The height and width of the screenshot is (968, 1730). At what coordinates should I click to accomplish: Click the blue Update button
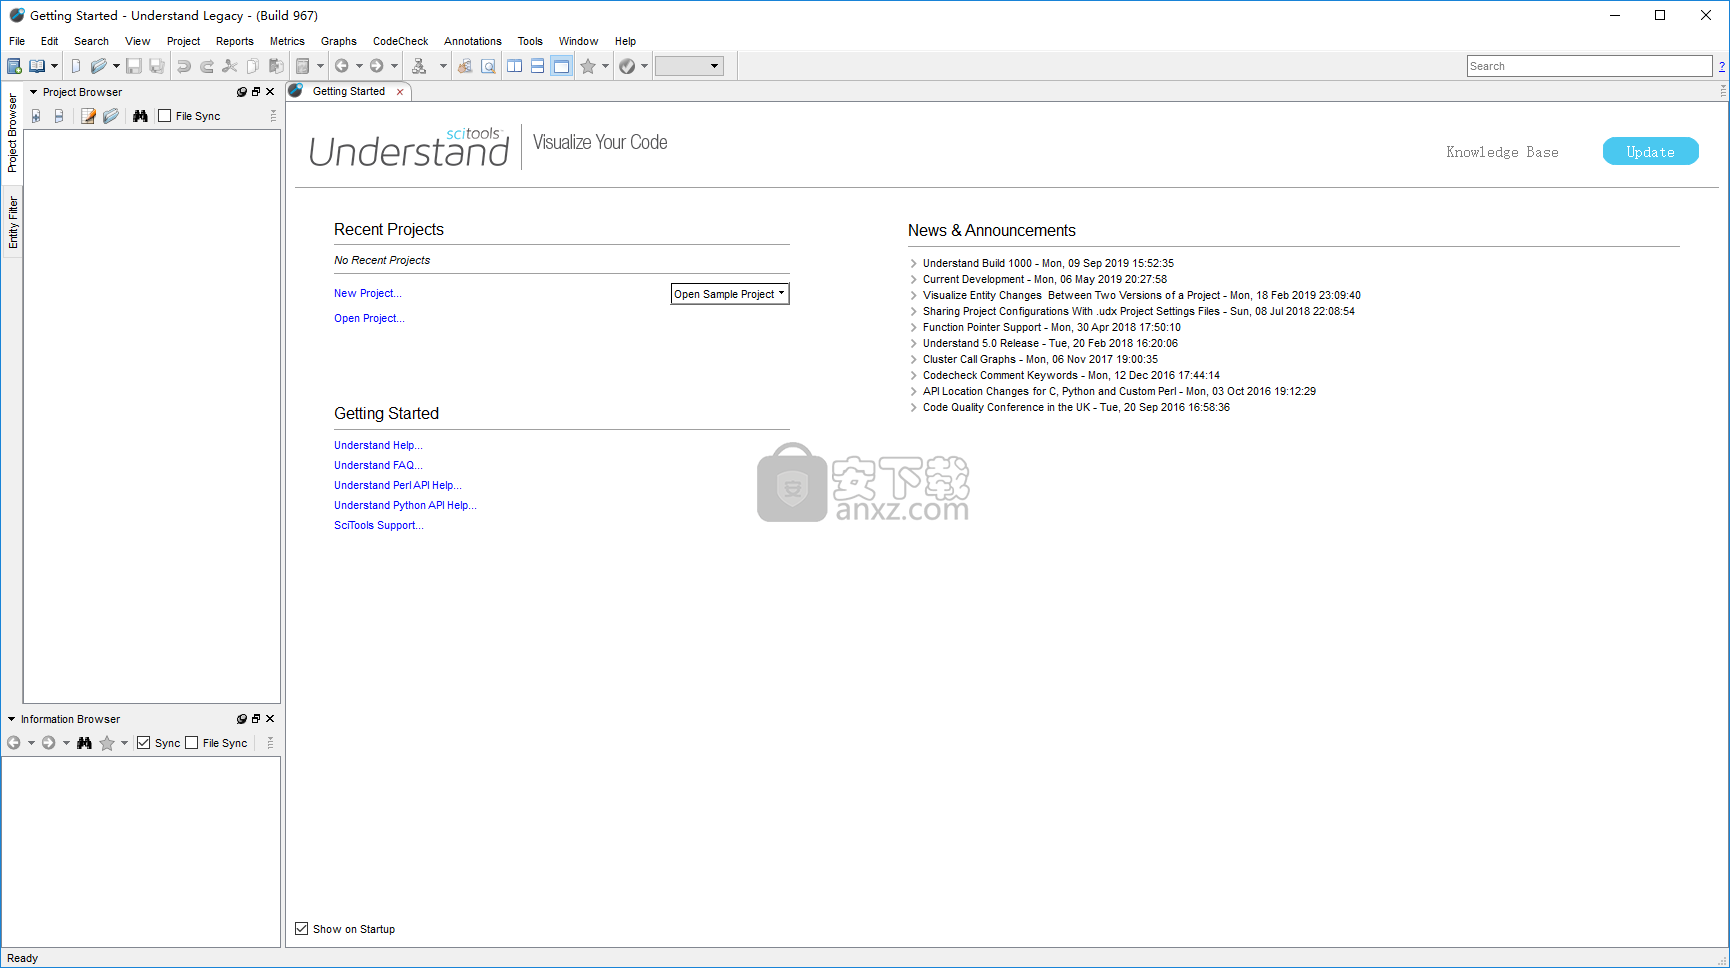click(x=1650, y=152)
